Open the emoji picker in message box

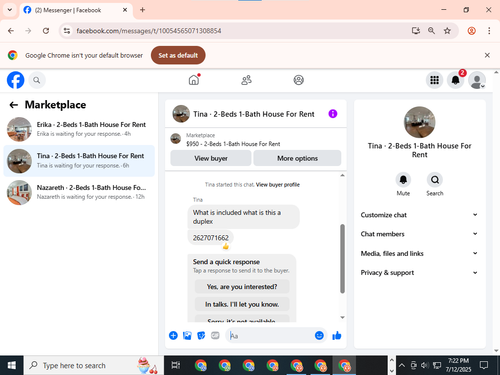click(319, 335)
